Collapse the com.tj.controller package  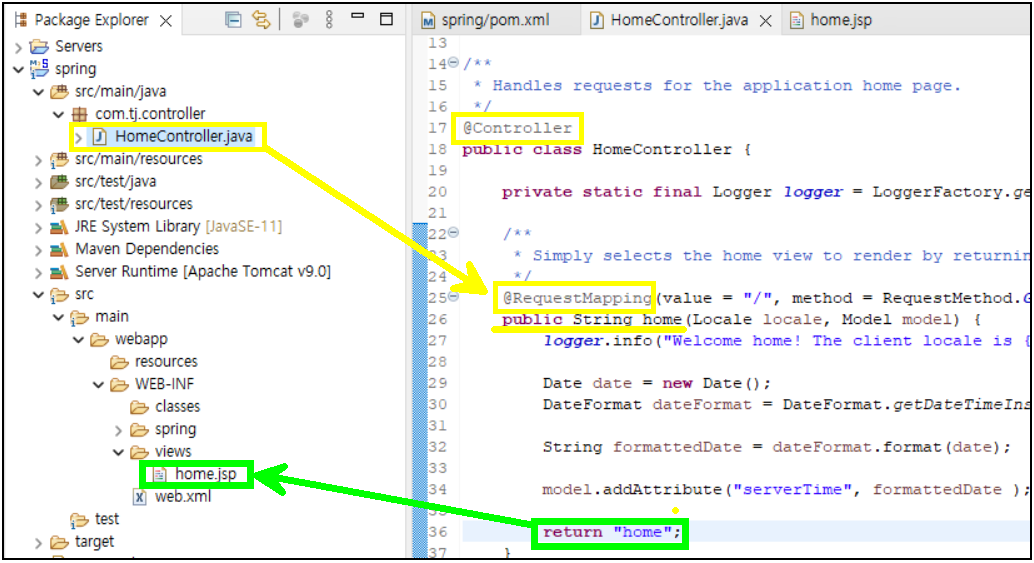pyautogui.click(x=58, y=114)
